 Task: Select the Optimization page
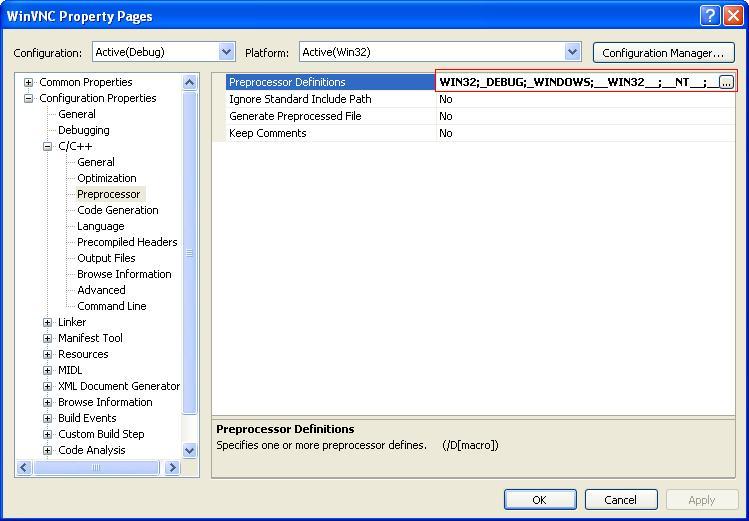107,178
